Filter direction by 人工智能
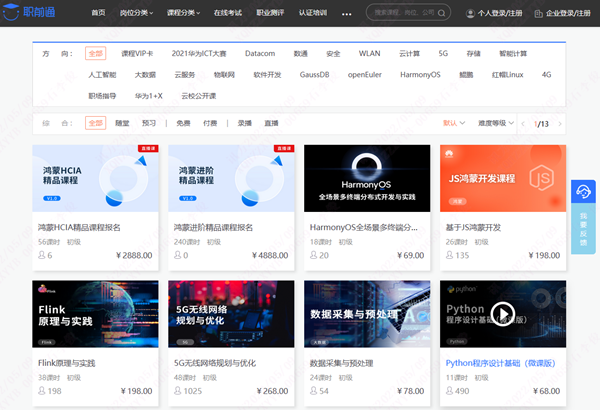The image size is (600, 410). (x=102, y=75)
